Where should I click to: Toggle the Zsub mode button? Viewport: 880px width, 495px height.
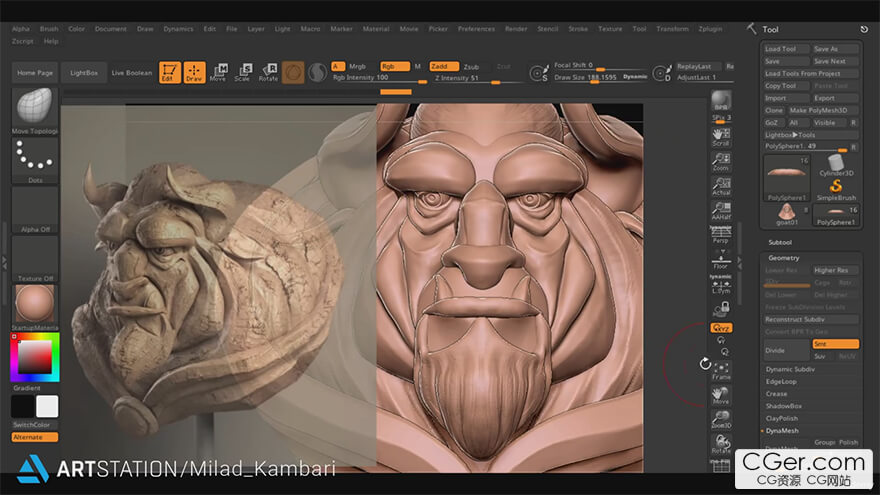pos(471,66)
